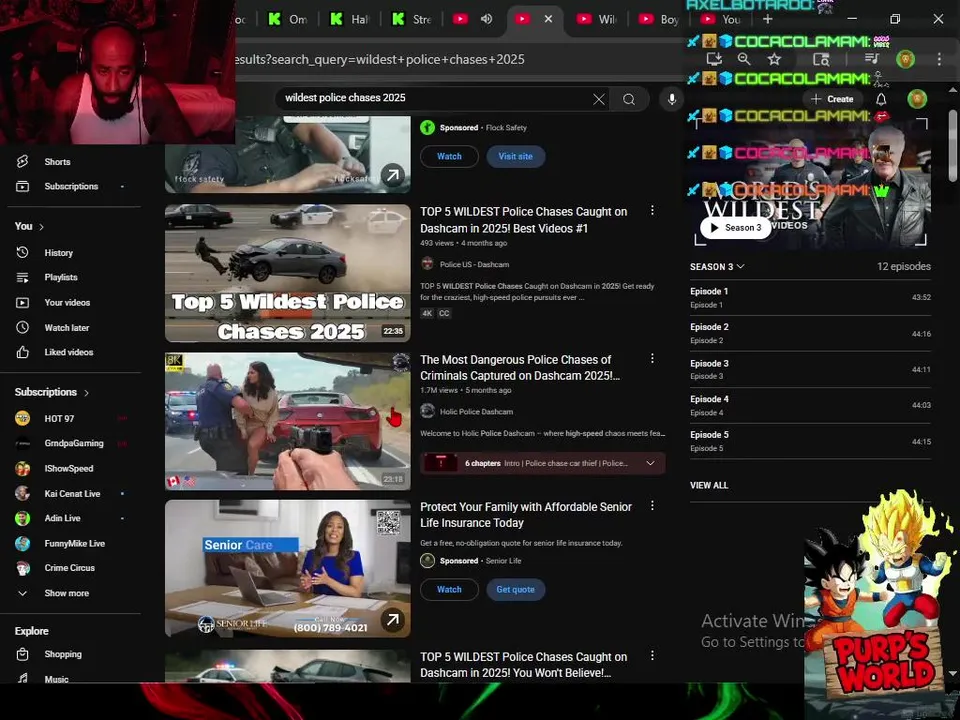
Task: Open the FunnyMike Live channel subscription
Action: pyautogui.click(x=74, y=543)
